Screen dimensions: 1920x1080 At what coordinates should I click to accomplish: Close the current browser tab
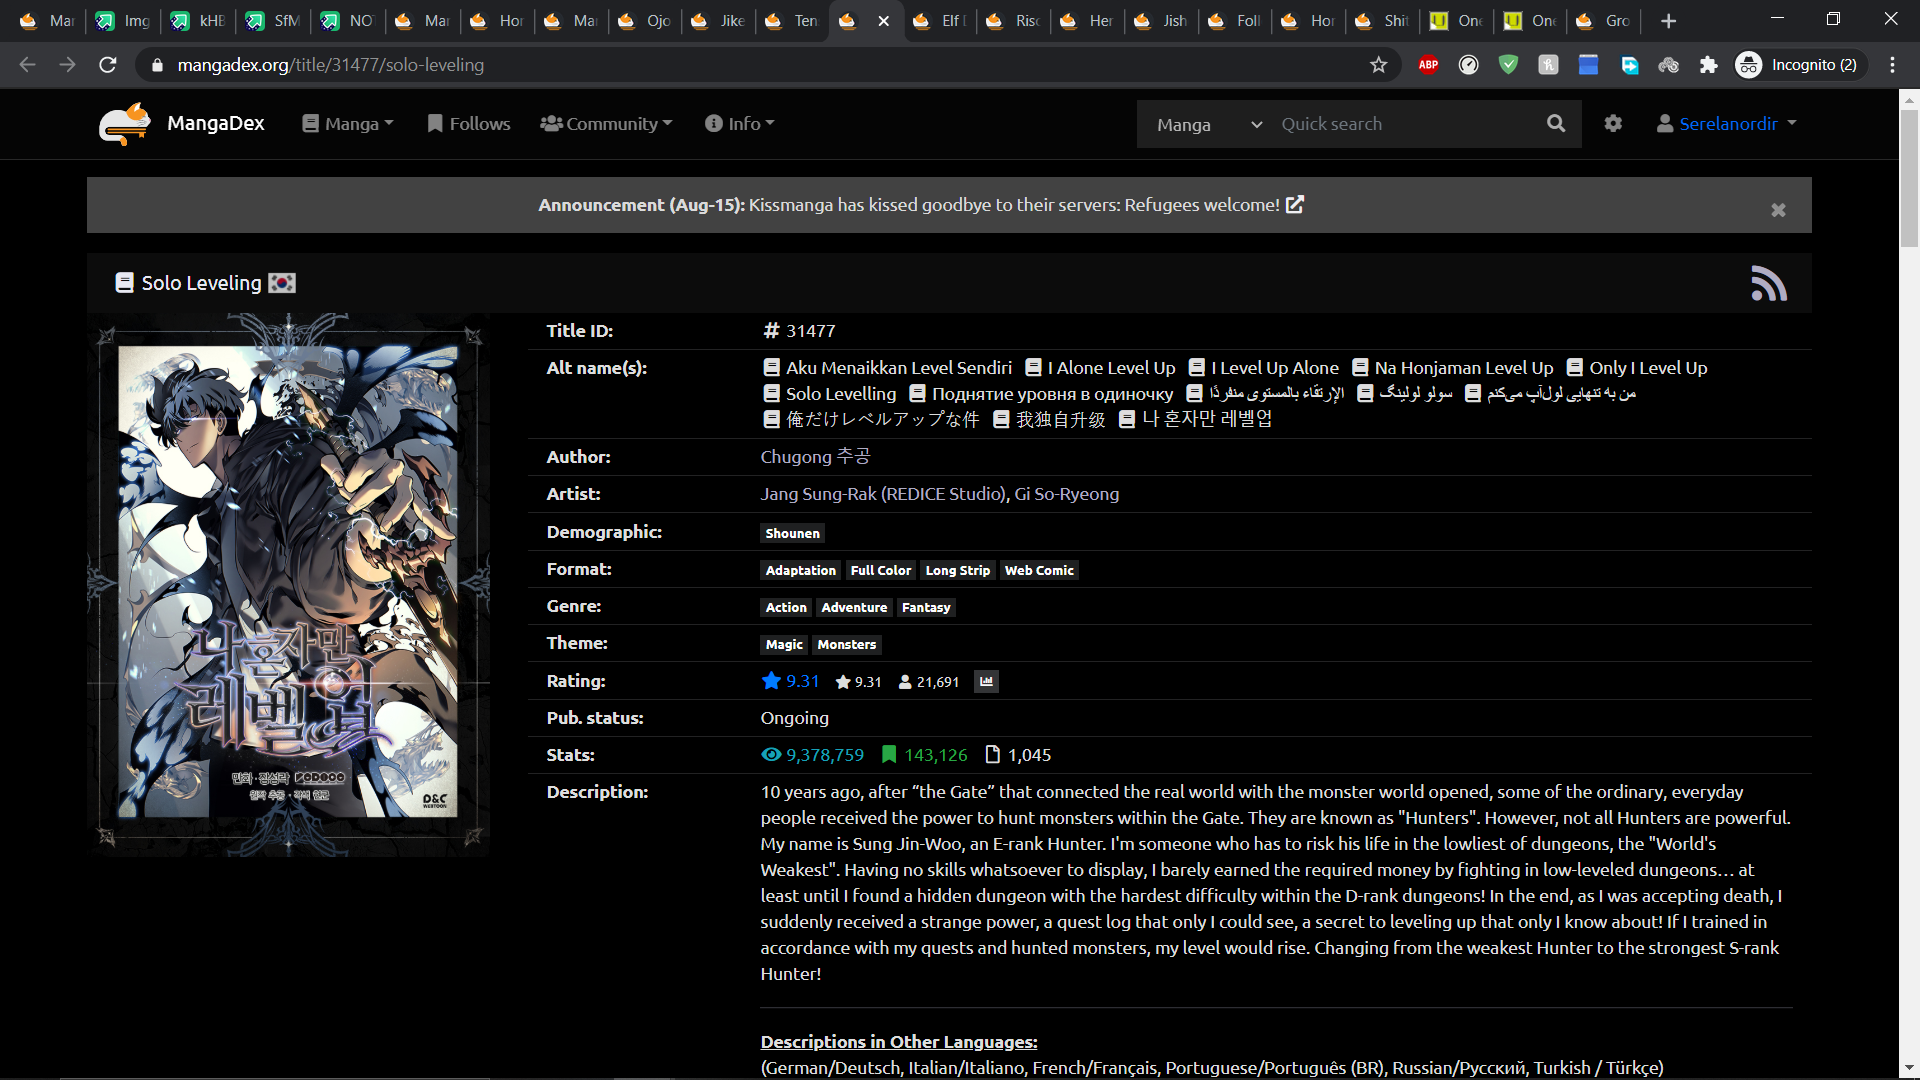(x=884, y=21)
